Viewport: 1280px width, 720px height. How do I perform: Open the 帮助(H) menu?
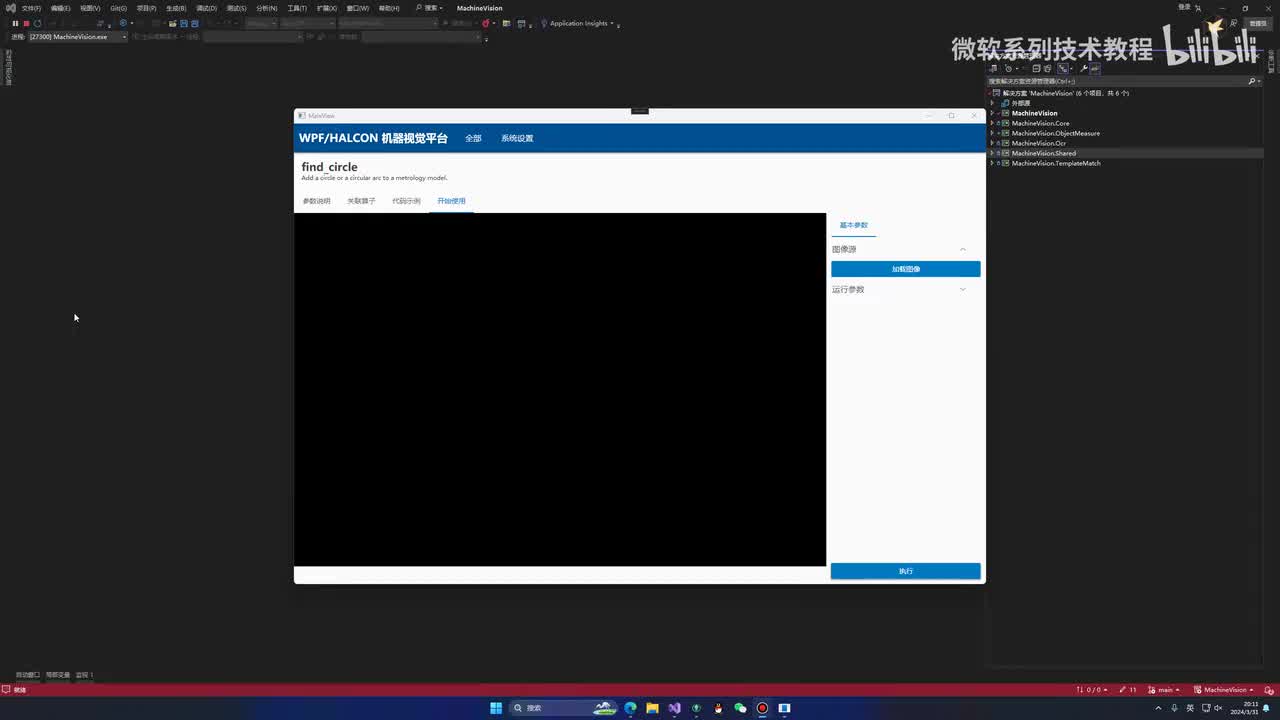(389, 8)
